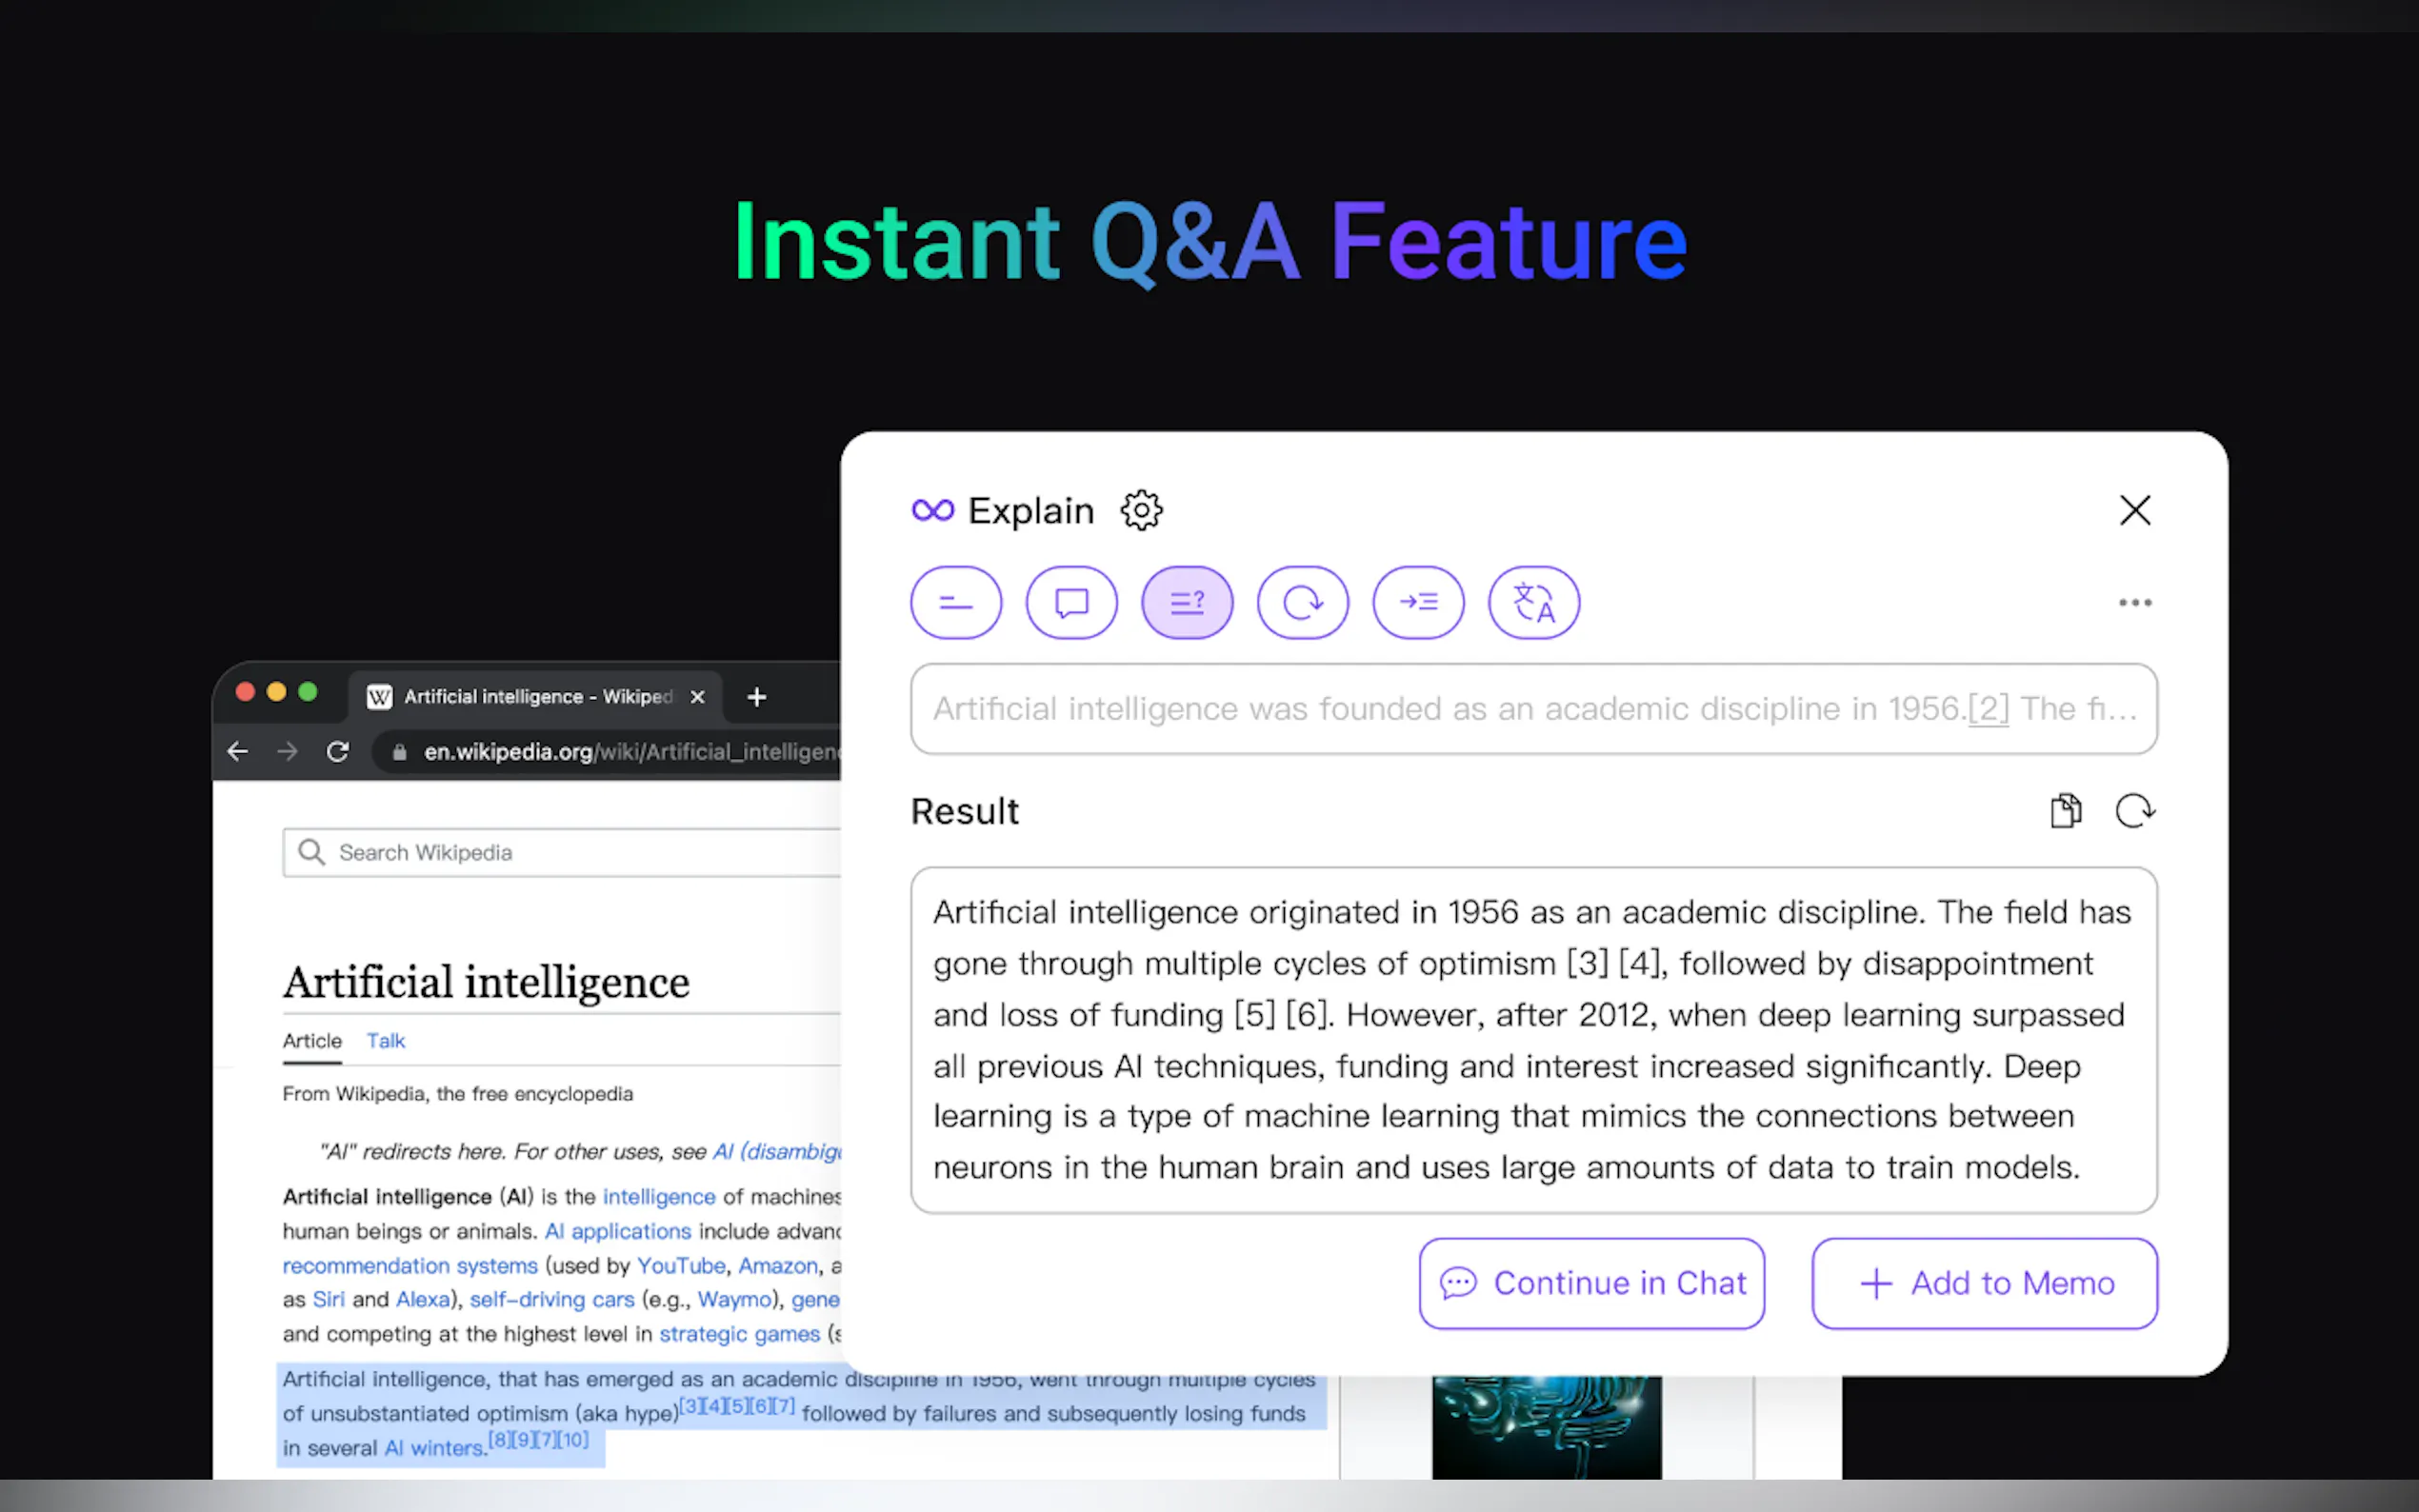Image resolution: width=2419 pixels, height=1512 pixels.
Task: Open the AI winters link
Action: [434, 1448]
